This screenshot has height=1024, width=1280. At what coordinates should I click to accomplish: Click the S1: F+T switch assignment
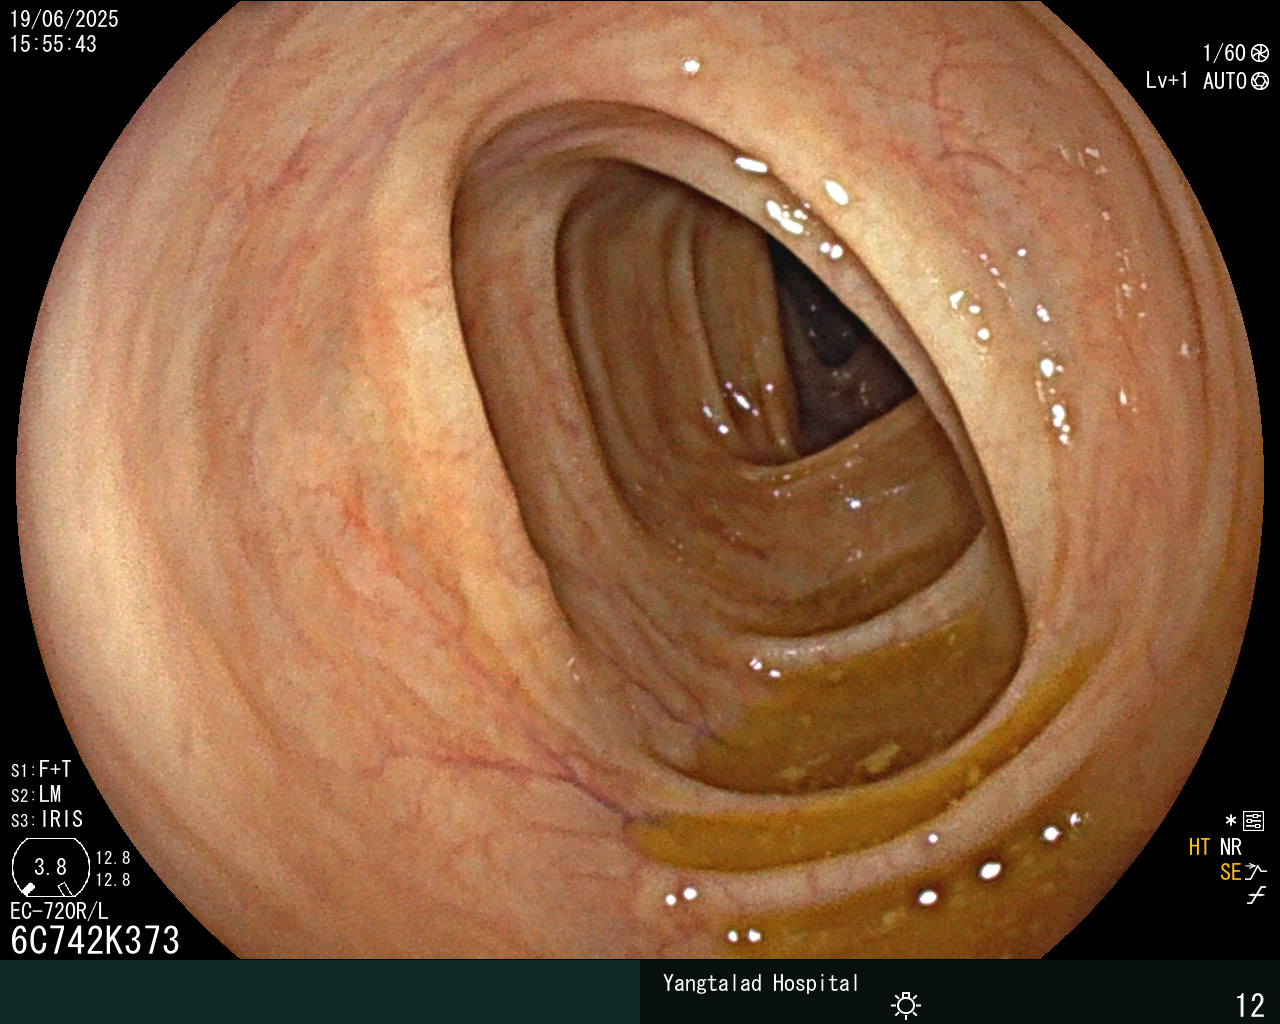point(41,770)
